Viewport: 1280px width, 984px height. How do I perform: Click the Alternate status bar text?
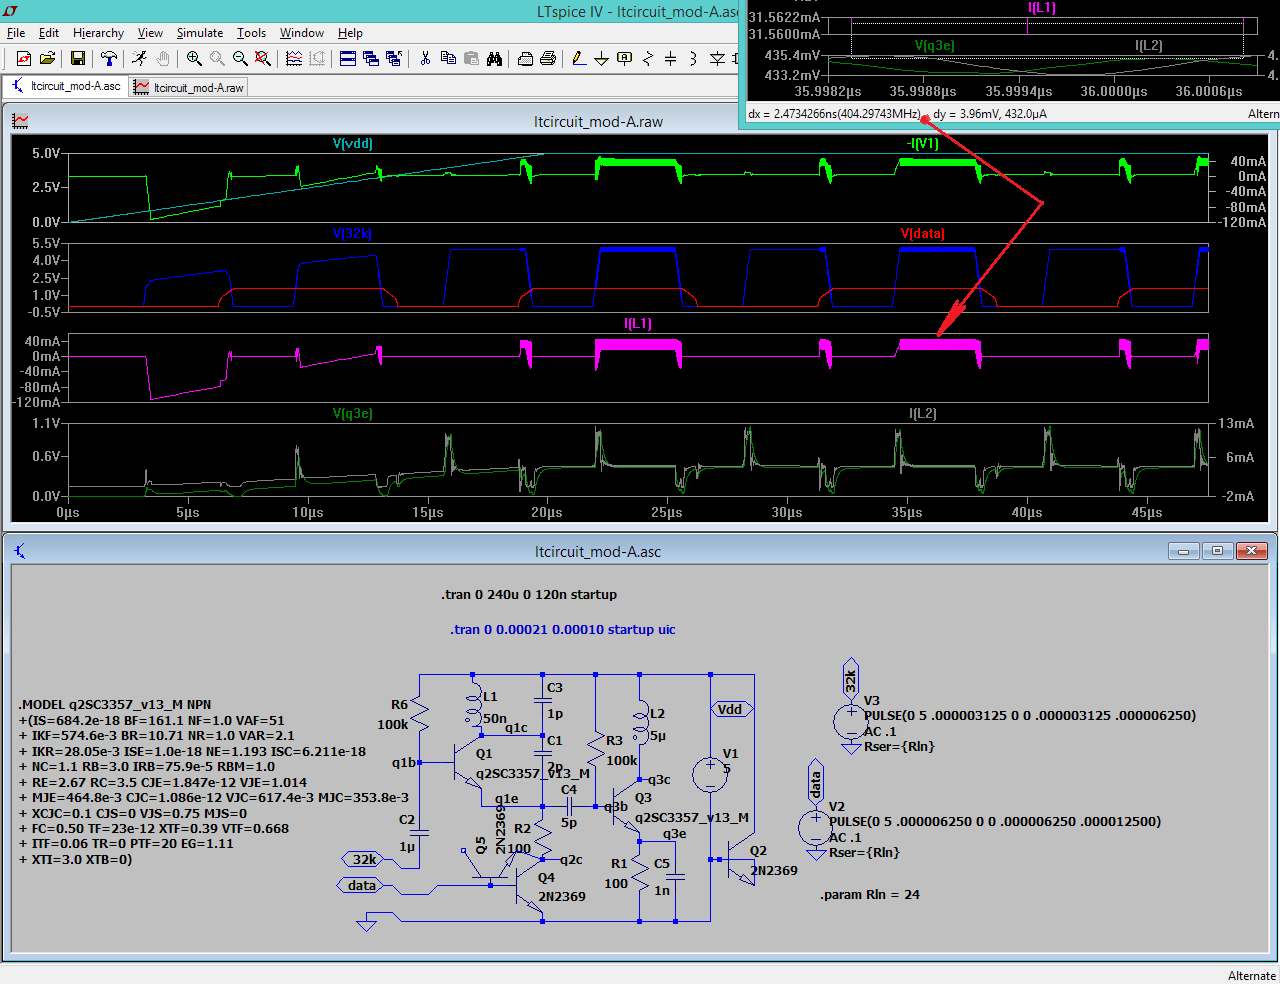click(1252, 975)
